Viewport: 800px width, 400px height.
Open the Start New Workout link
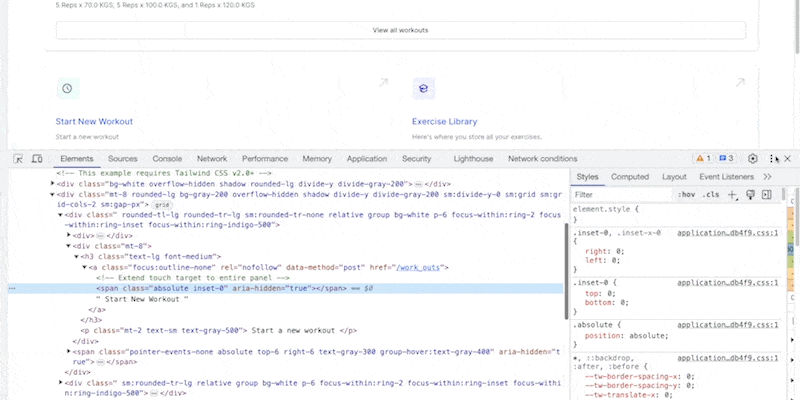tap(94, 121)
